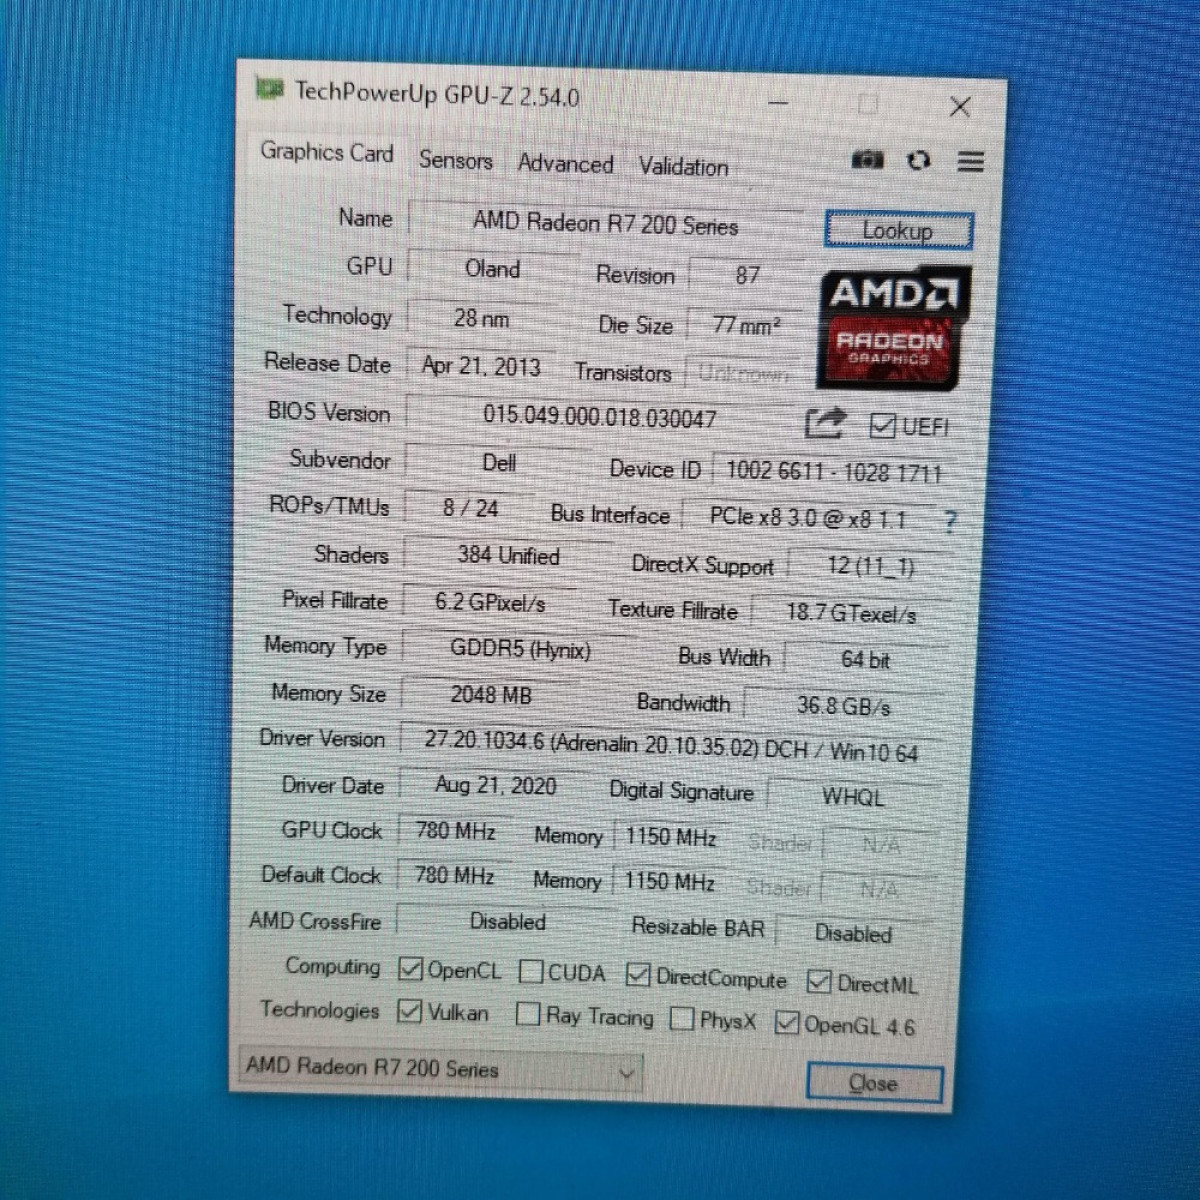Viewport: 1200px width, 1200px height.
Task: Open the hamburger menu icon
Action: point(970,162)
